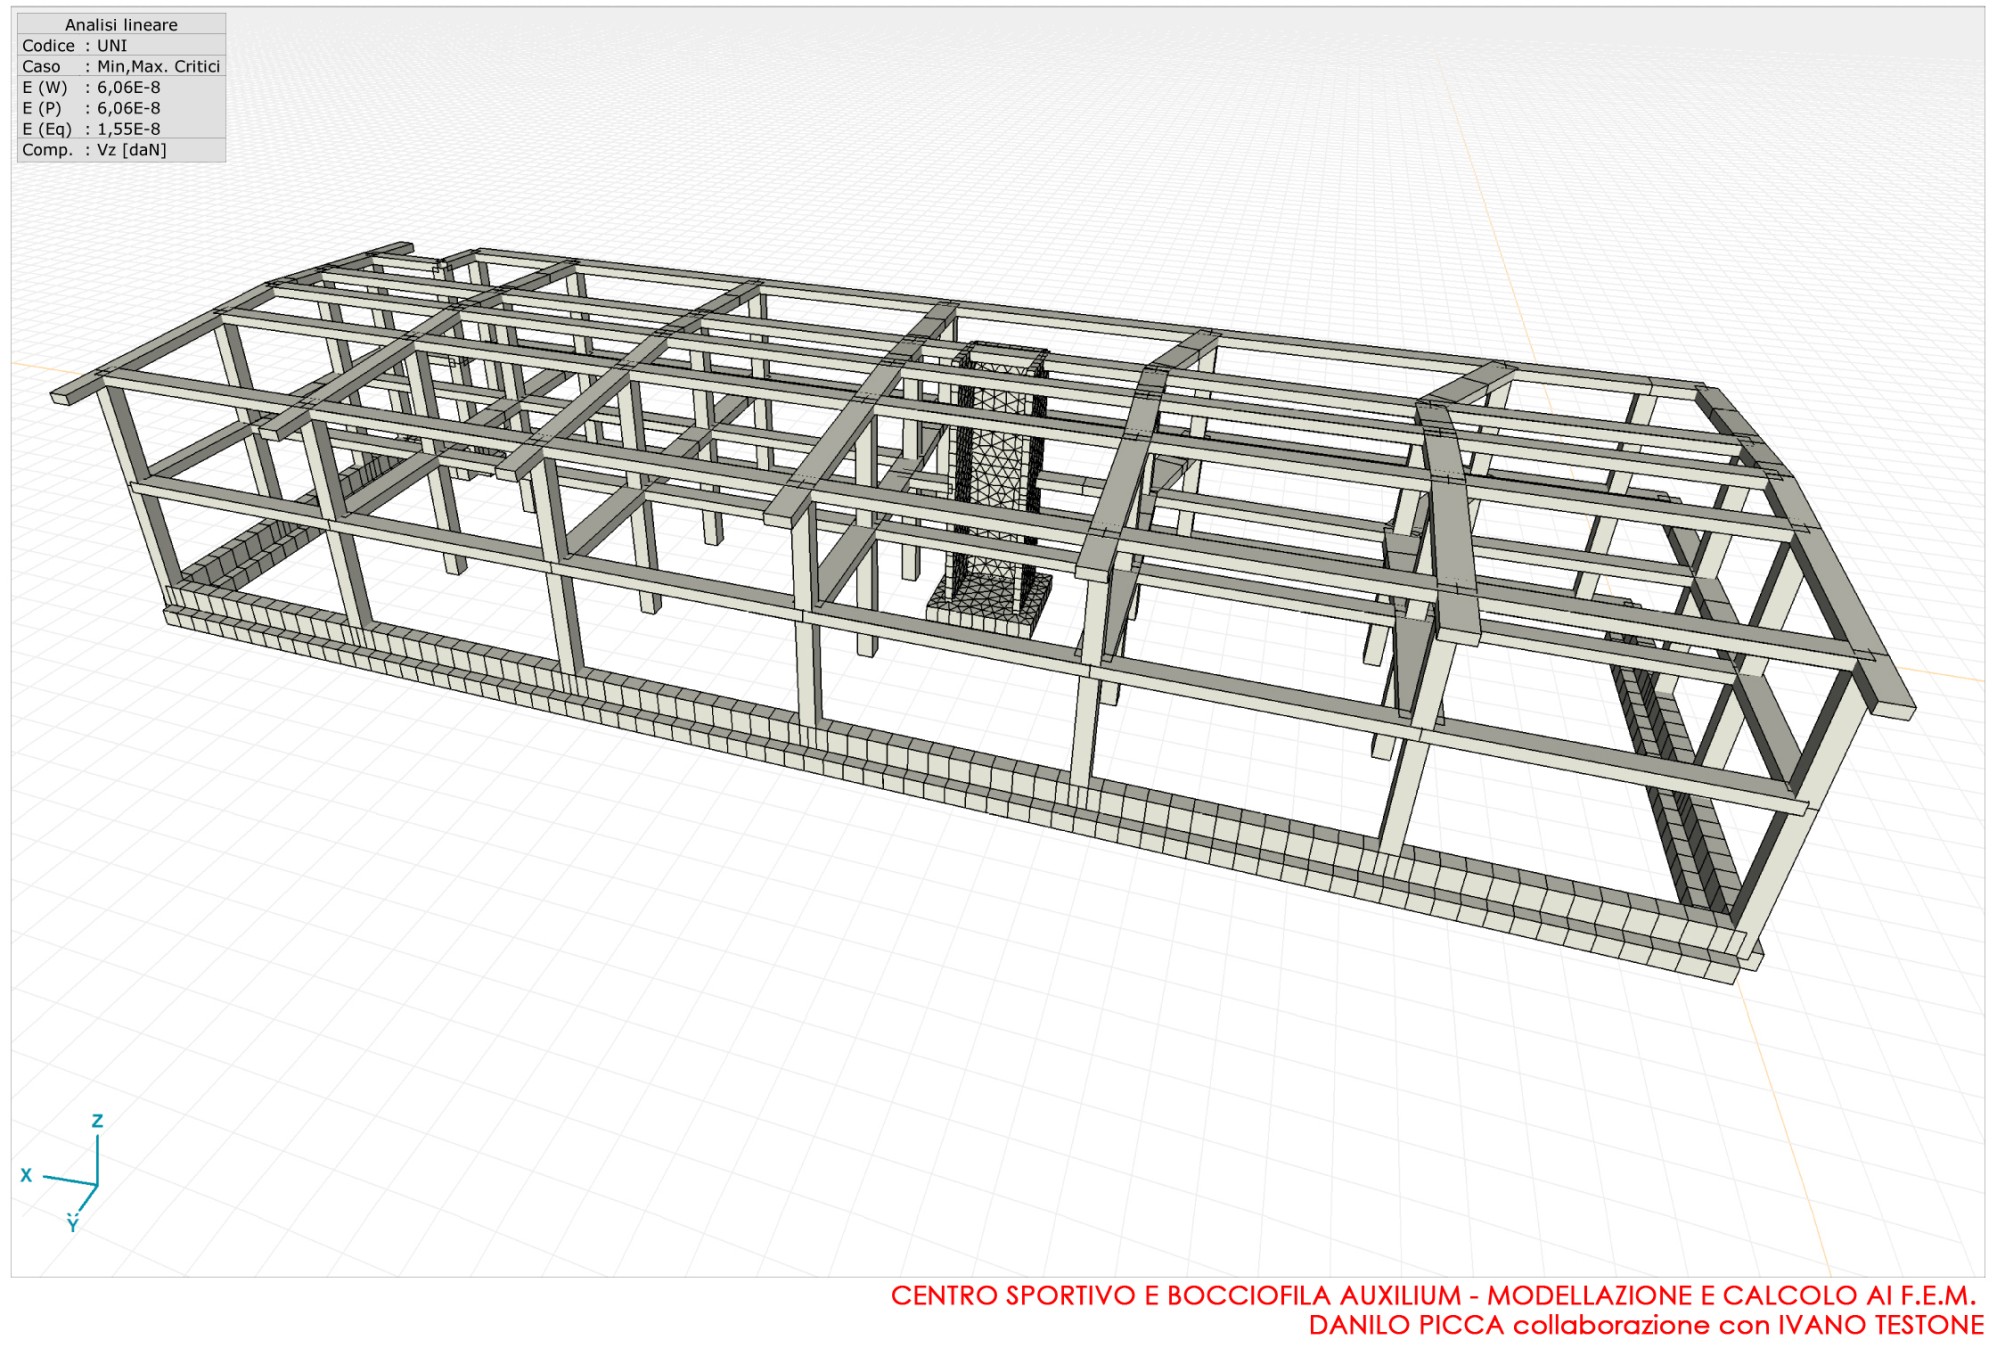Click the 'E (W) : 6,06E-8' value
This screenshot has height=1348, width=2000.
tap(129, 87)
